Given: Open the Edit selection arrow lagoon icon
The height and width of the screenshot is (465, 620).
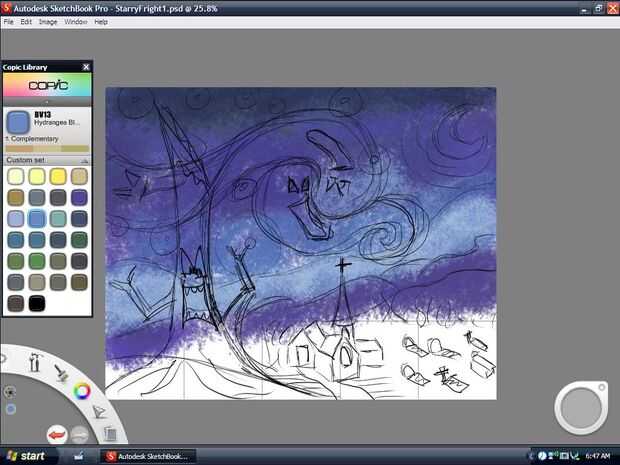Looking at the screenshot, I should tap(99, 412).
